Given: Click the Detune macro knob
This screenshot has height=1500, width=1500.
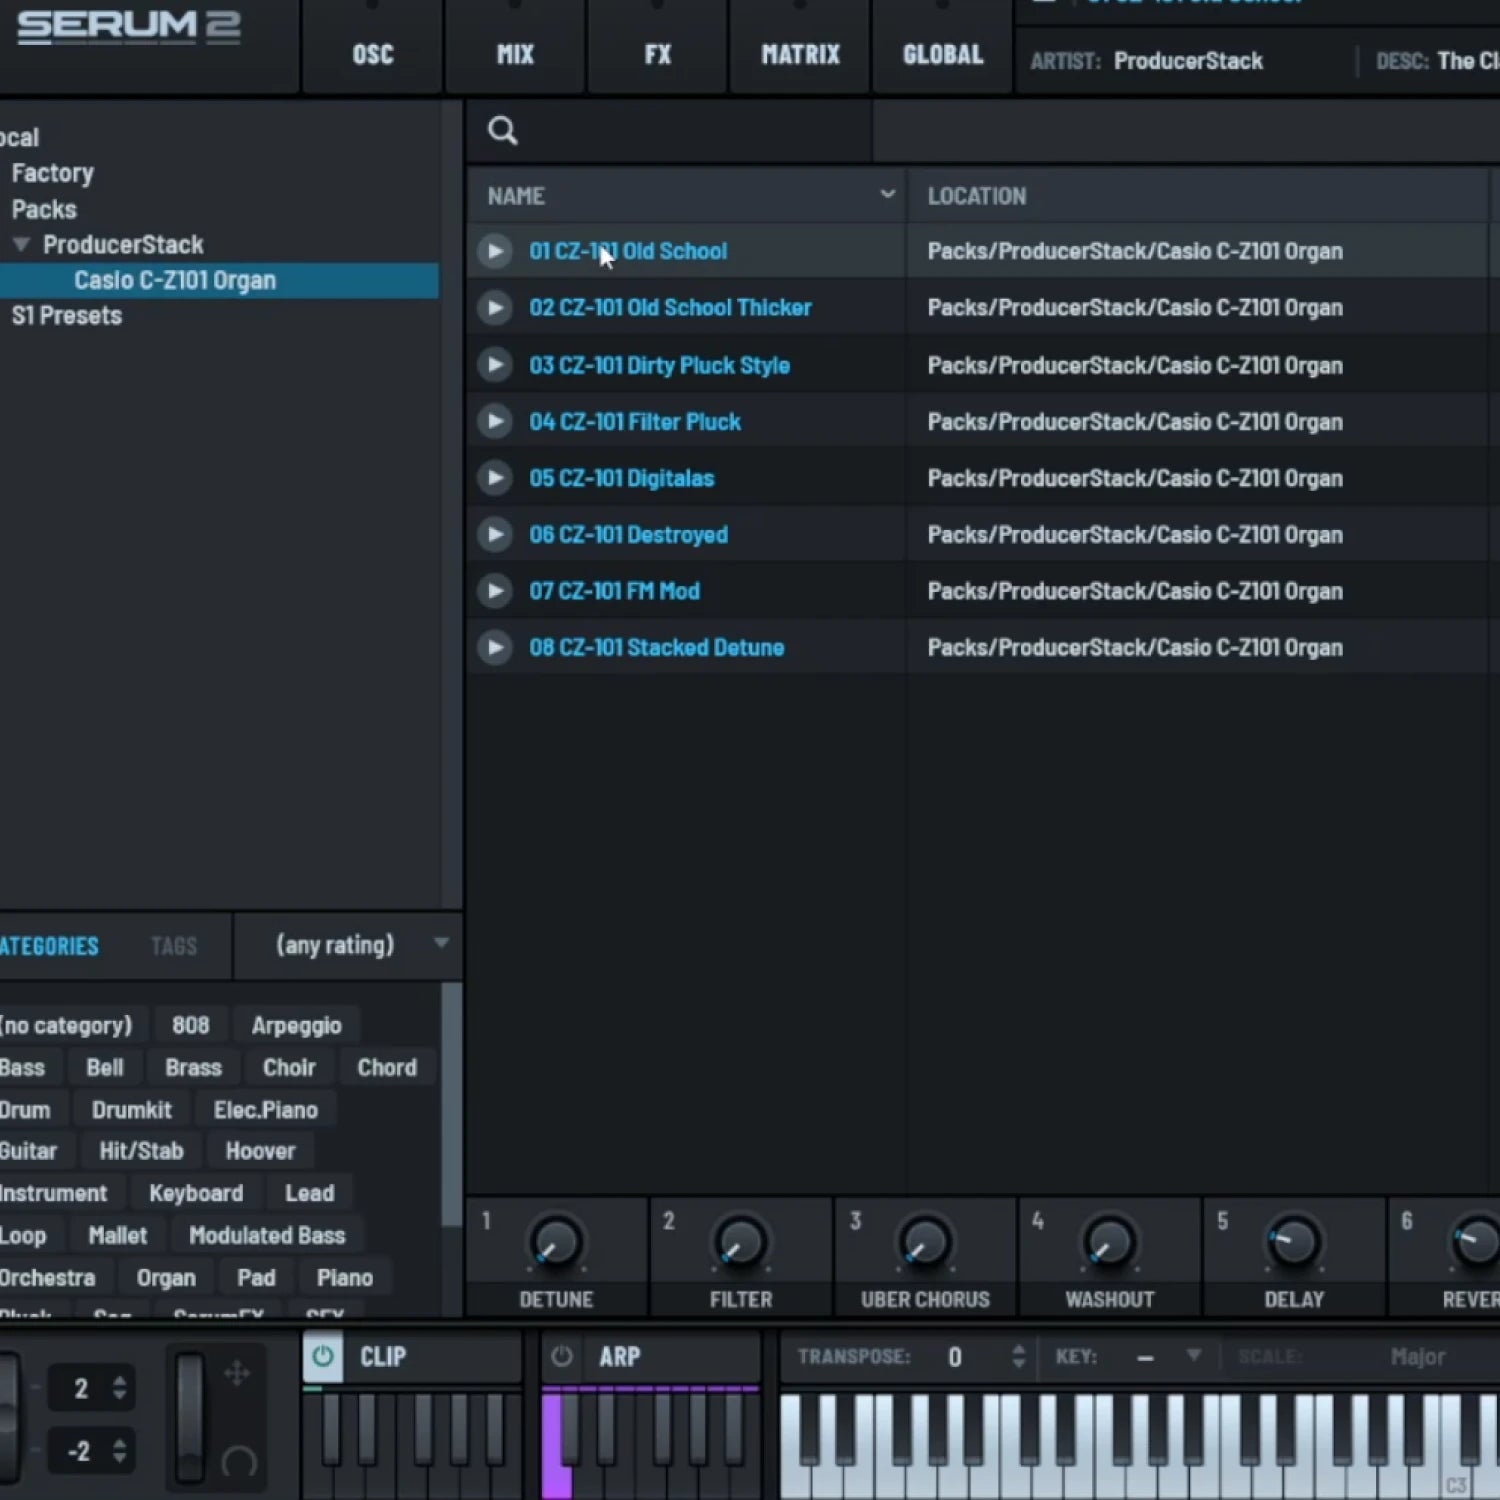Looking at the screenshot, I should point(556,1243).
